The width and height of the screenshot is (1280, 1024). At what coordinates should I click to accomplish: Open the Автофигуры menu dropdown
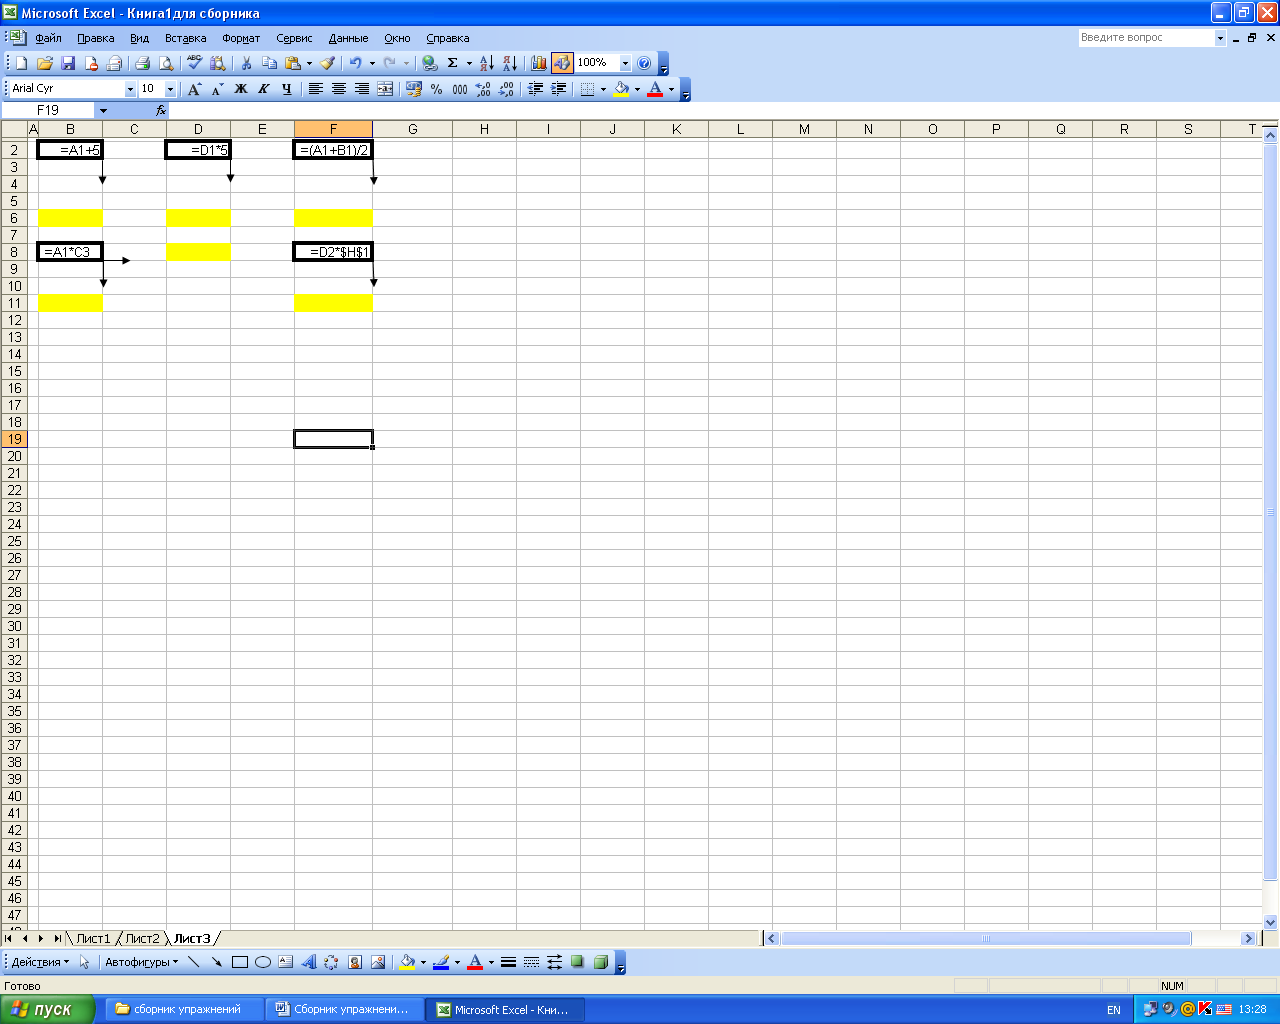click(141, 962)
